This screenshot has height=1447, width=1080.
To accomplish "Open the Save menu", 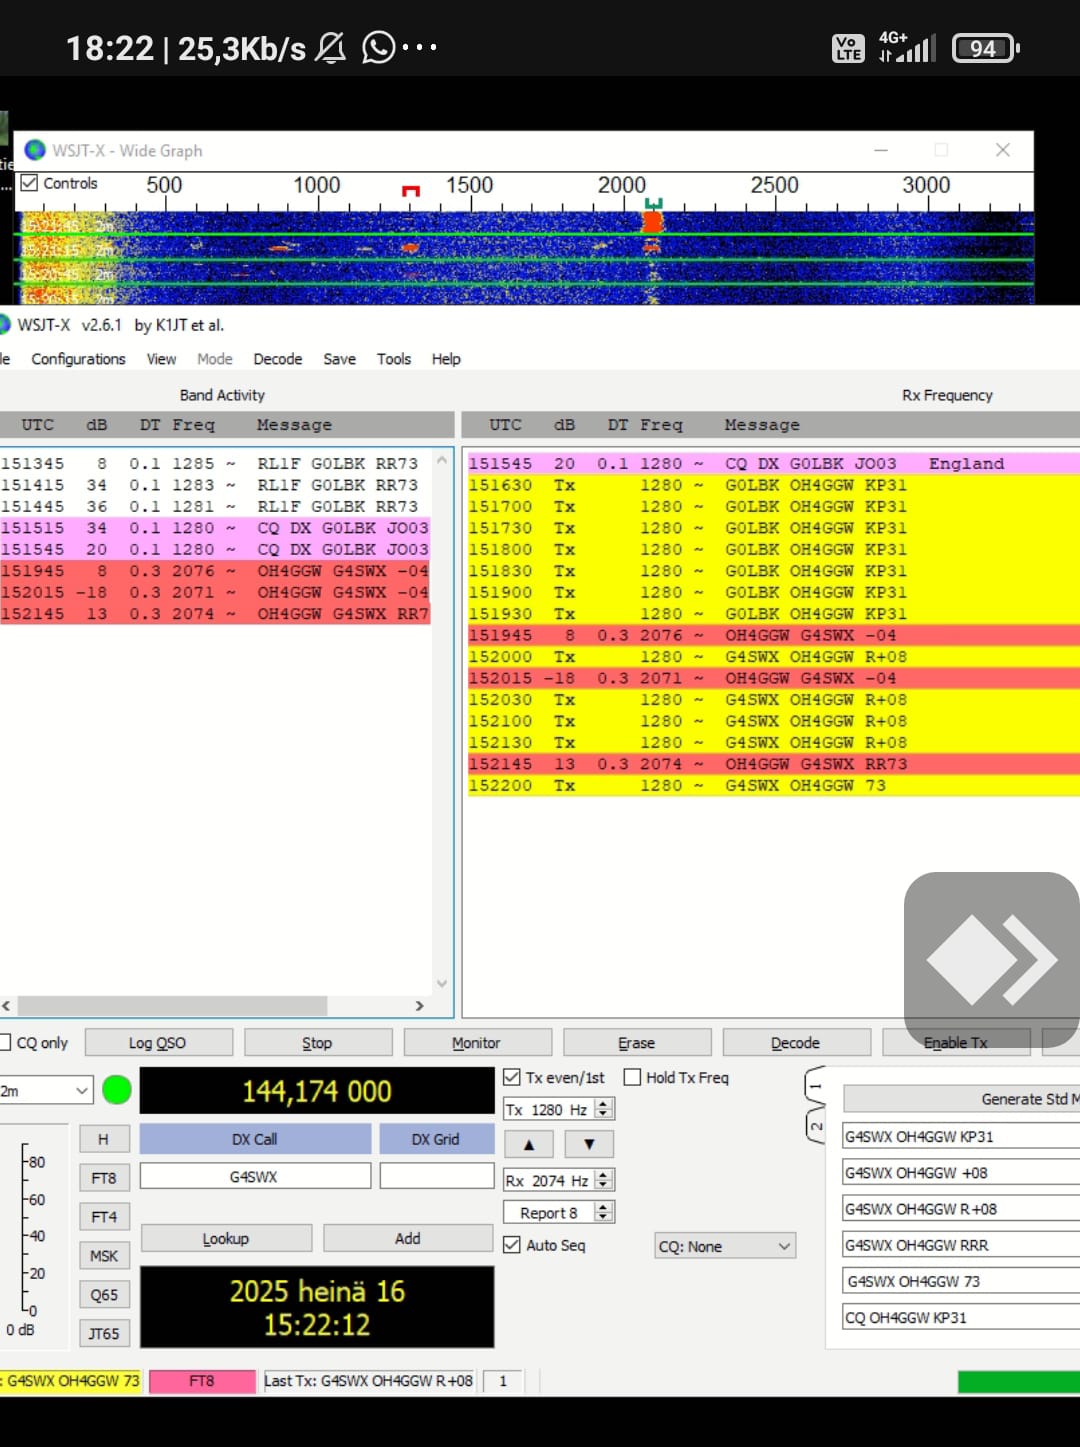I will tap(339, 359).
